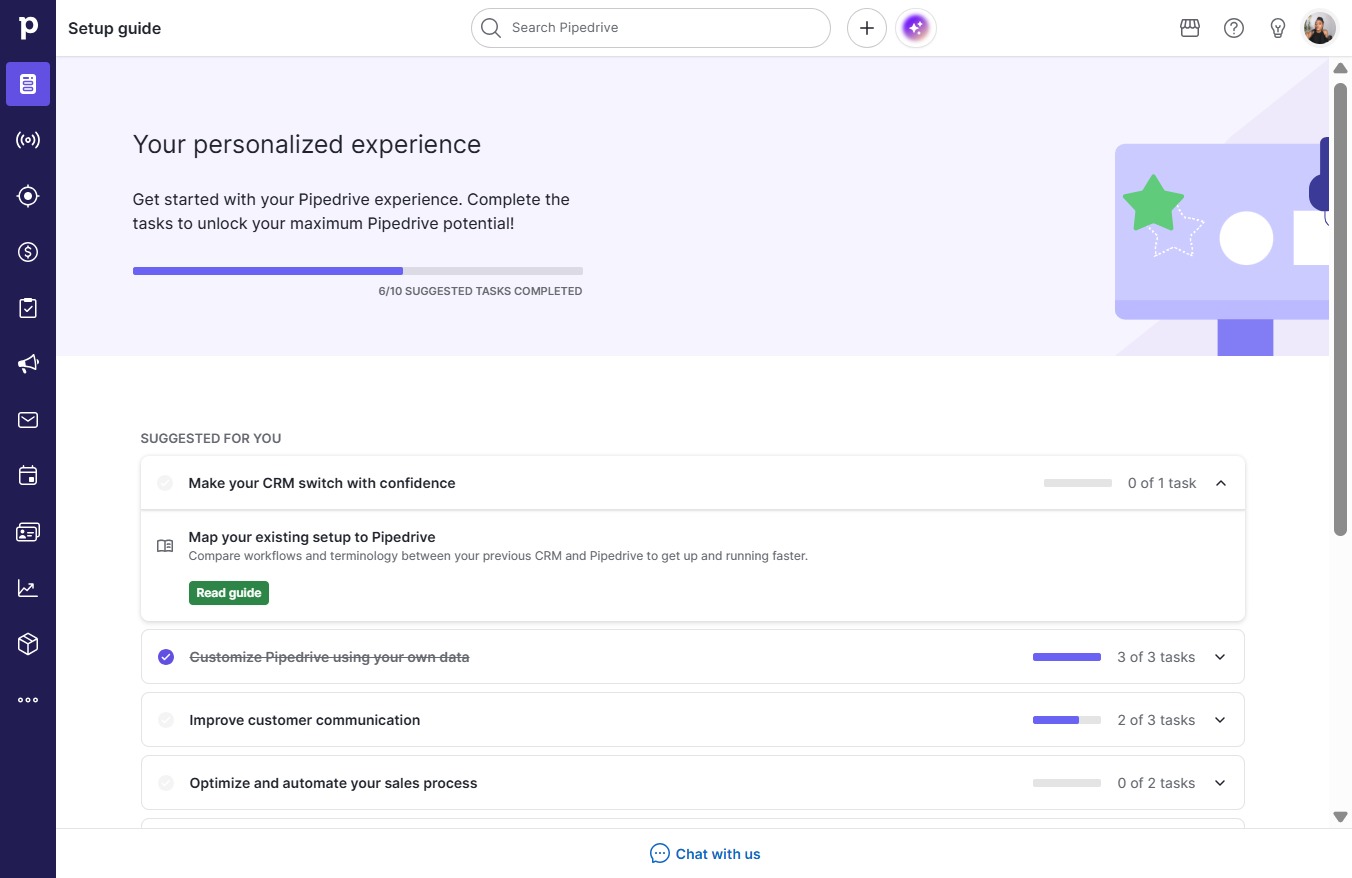Image resolution: width=1352 pixels, height=878 pixels.
Task: Click the SUGGESTED FOR YOU heading
Action: (211, 438)
